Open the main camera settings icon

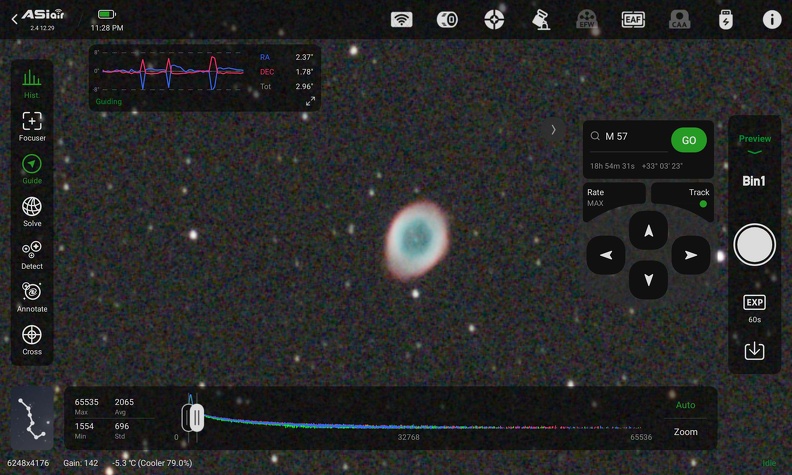(x=447, y=20)
